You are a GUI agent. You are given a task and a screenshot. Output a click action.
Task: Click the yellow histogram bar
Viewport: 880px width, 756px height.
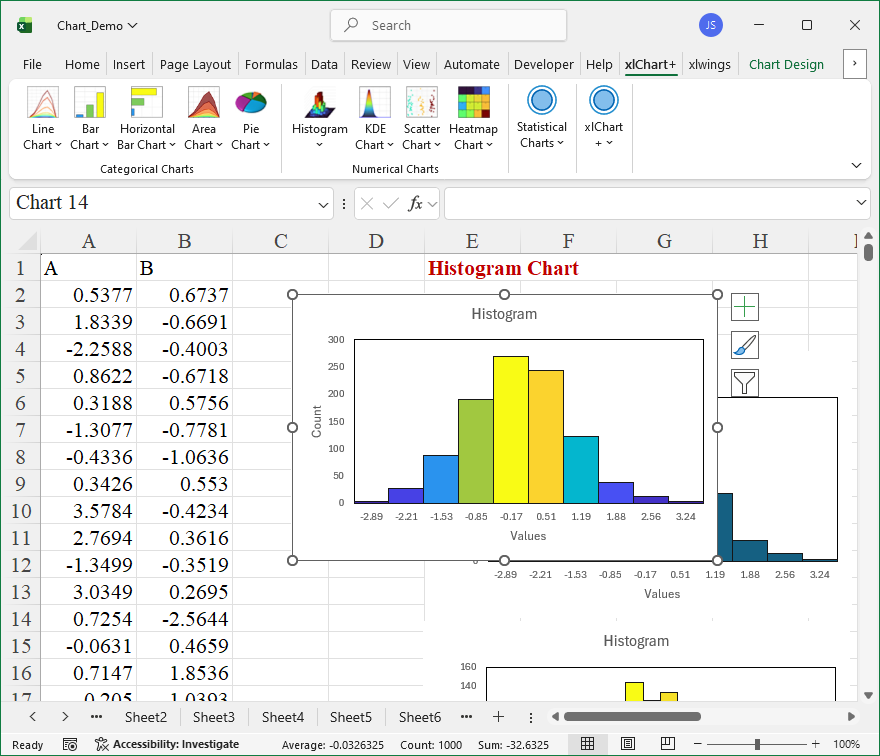(510, 430)
